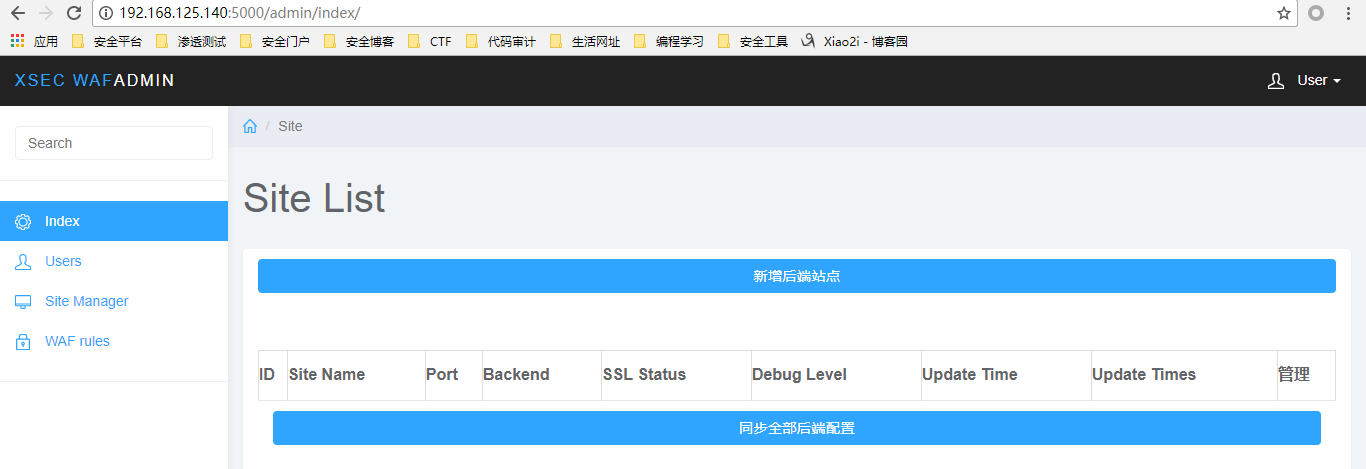Open 安全工具 bookmark folder

[x=753, y=41]
